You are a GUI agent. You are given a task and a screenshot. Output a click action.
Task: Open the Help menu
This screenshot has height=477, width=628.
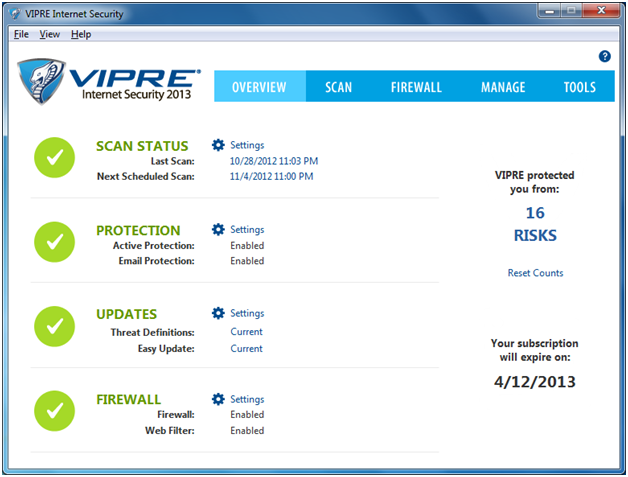[x=81, y=34]
